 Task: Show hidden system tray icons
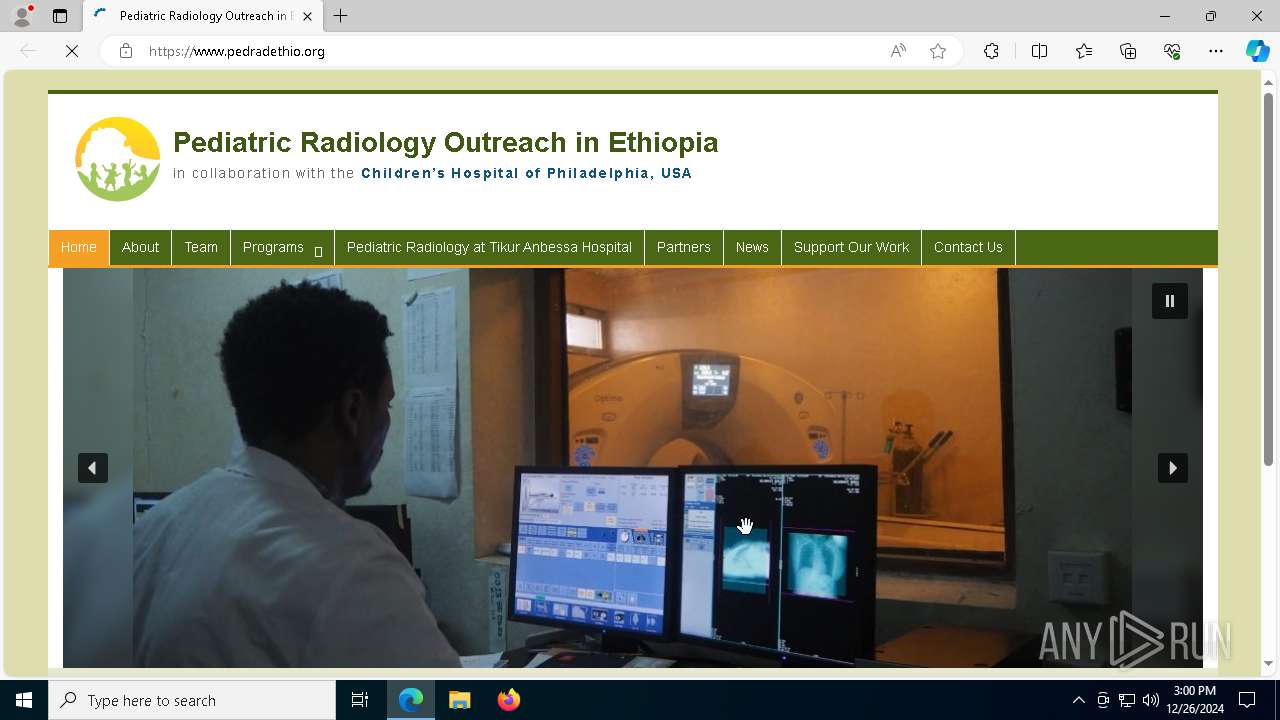[x=1078, y=700]
